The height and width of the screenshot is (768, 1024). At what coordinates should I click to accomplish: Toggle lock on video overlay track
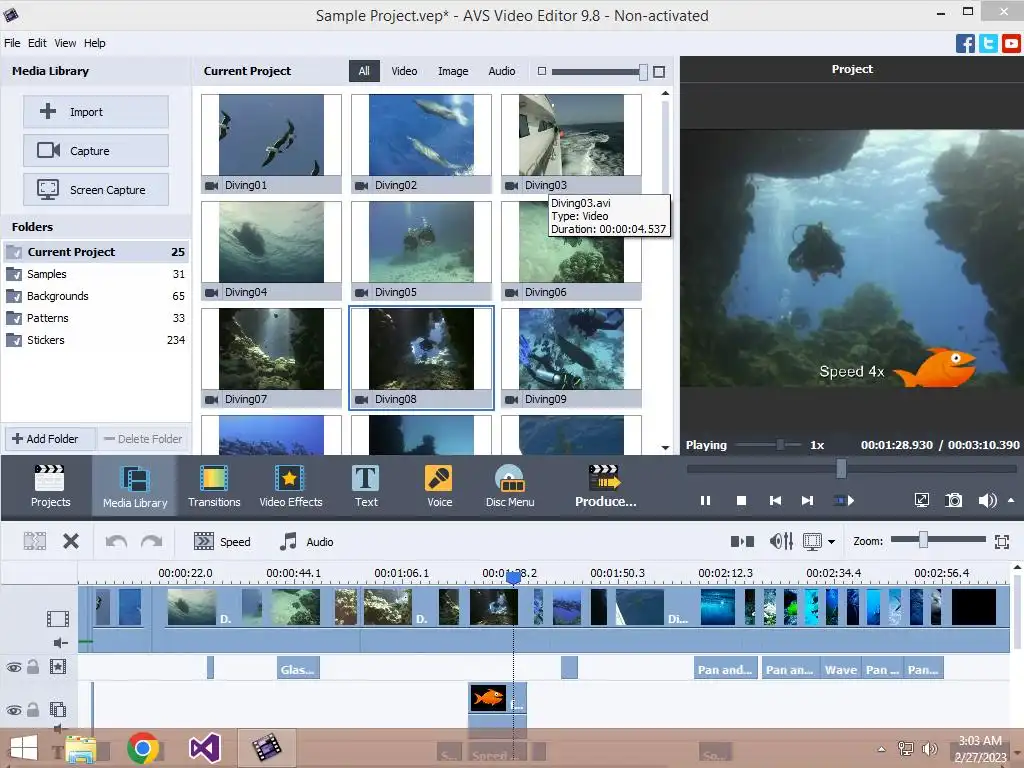[x=33, y=709]
